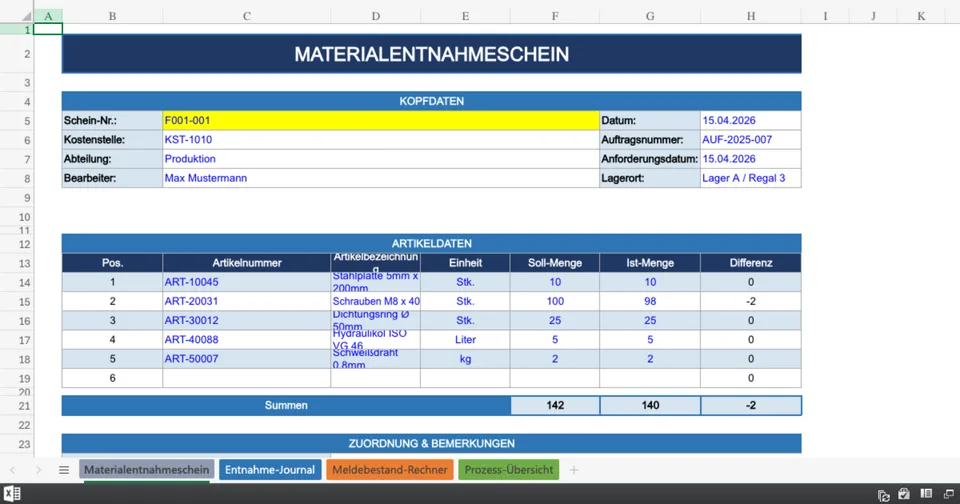Viewport: 960px width, 504px height.
Task: Click the Lagerort: label cell
Action: point(650,178)
